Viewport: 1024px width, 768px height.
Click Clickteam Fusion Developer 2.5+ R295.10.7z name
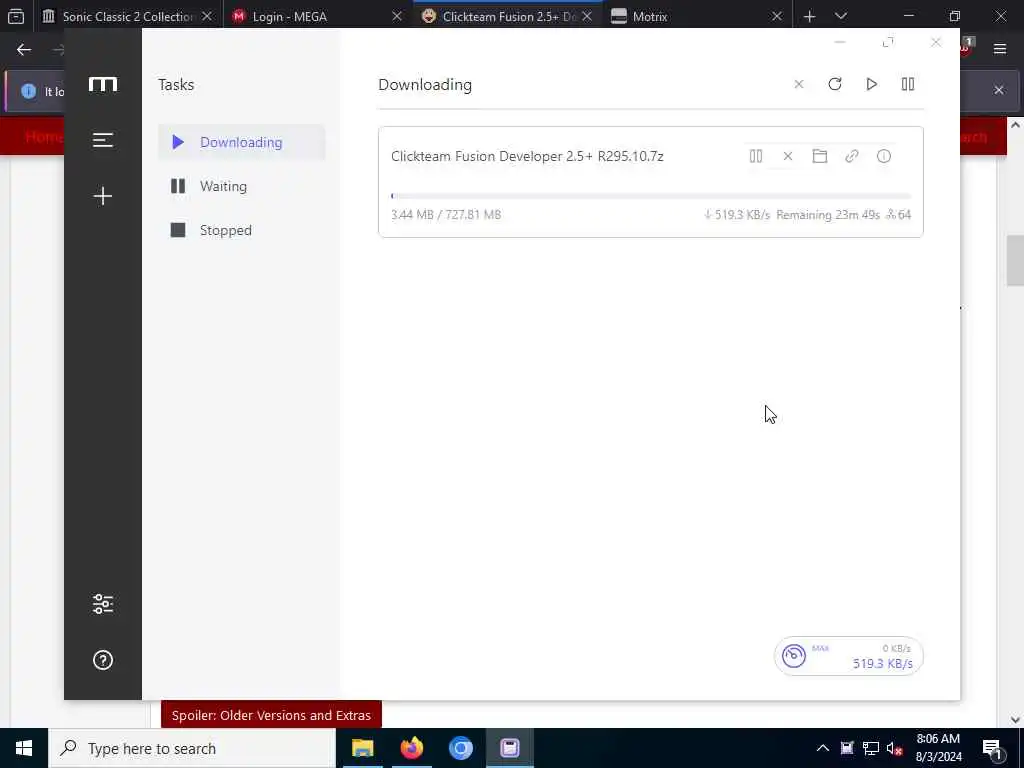click(527, 156)
